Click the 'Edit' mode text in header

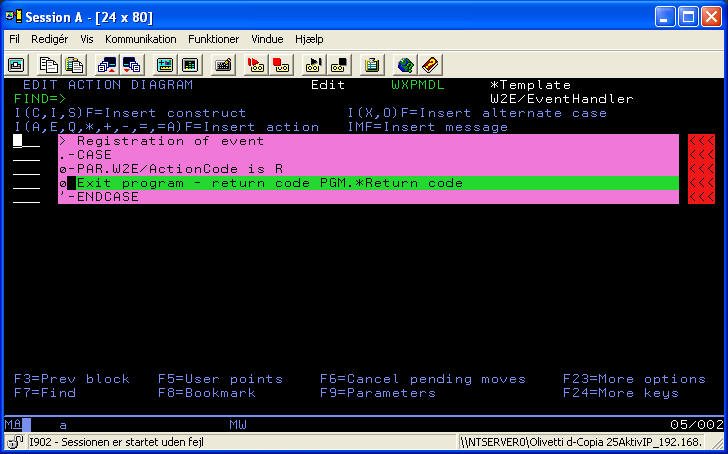(328, 85)
